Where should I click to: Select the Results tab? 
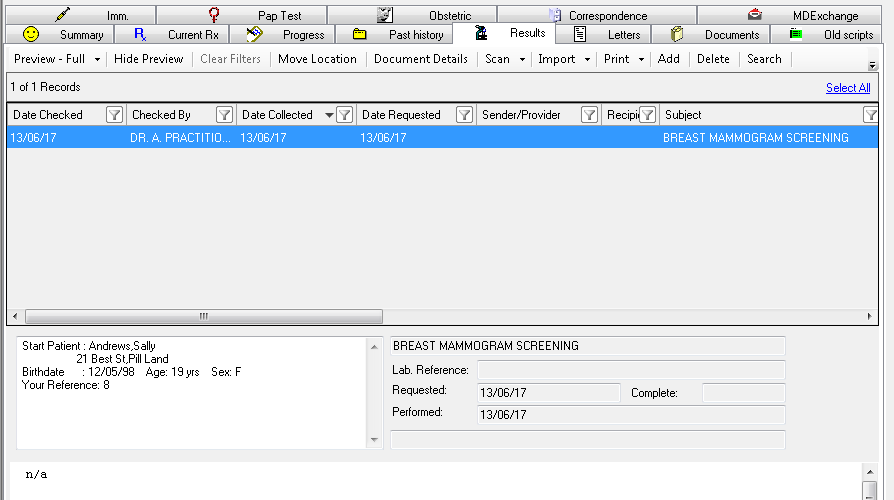[x=504, y=33]
